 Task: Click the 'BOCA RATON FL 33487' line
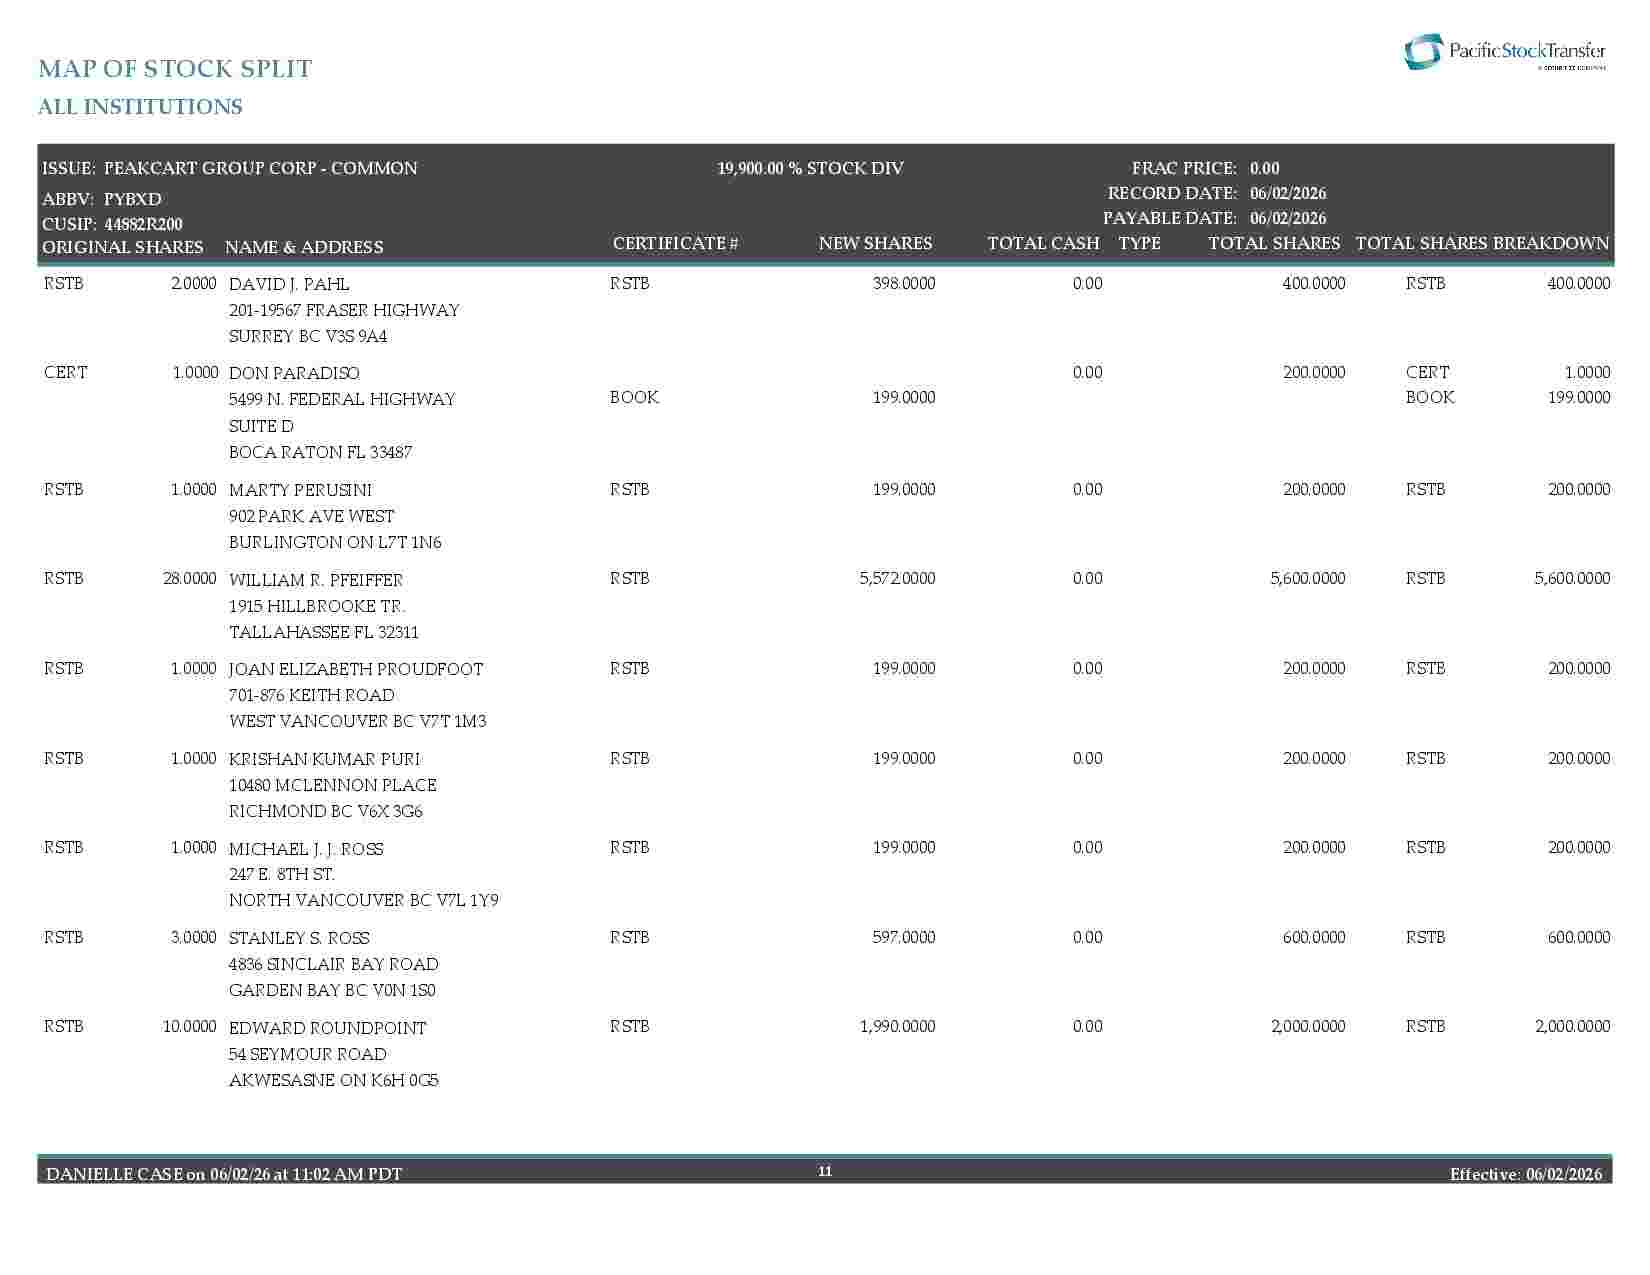(x=320, y=452)
